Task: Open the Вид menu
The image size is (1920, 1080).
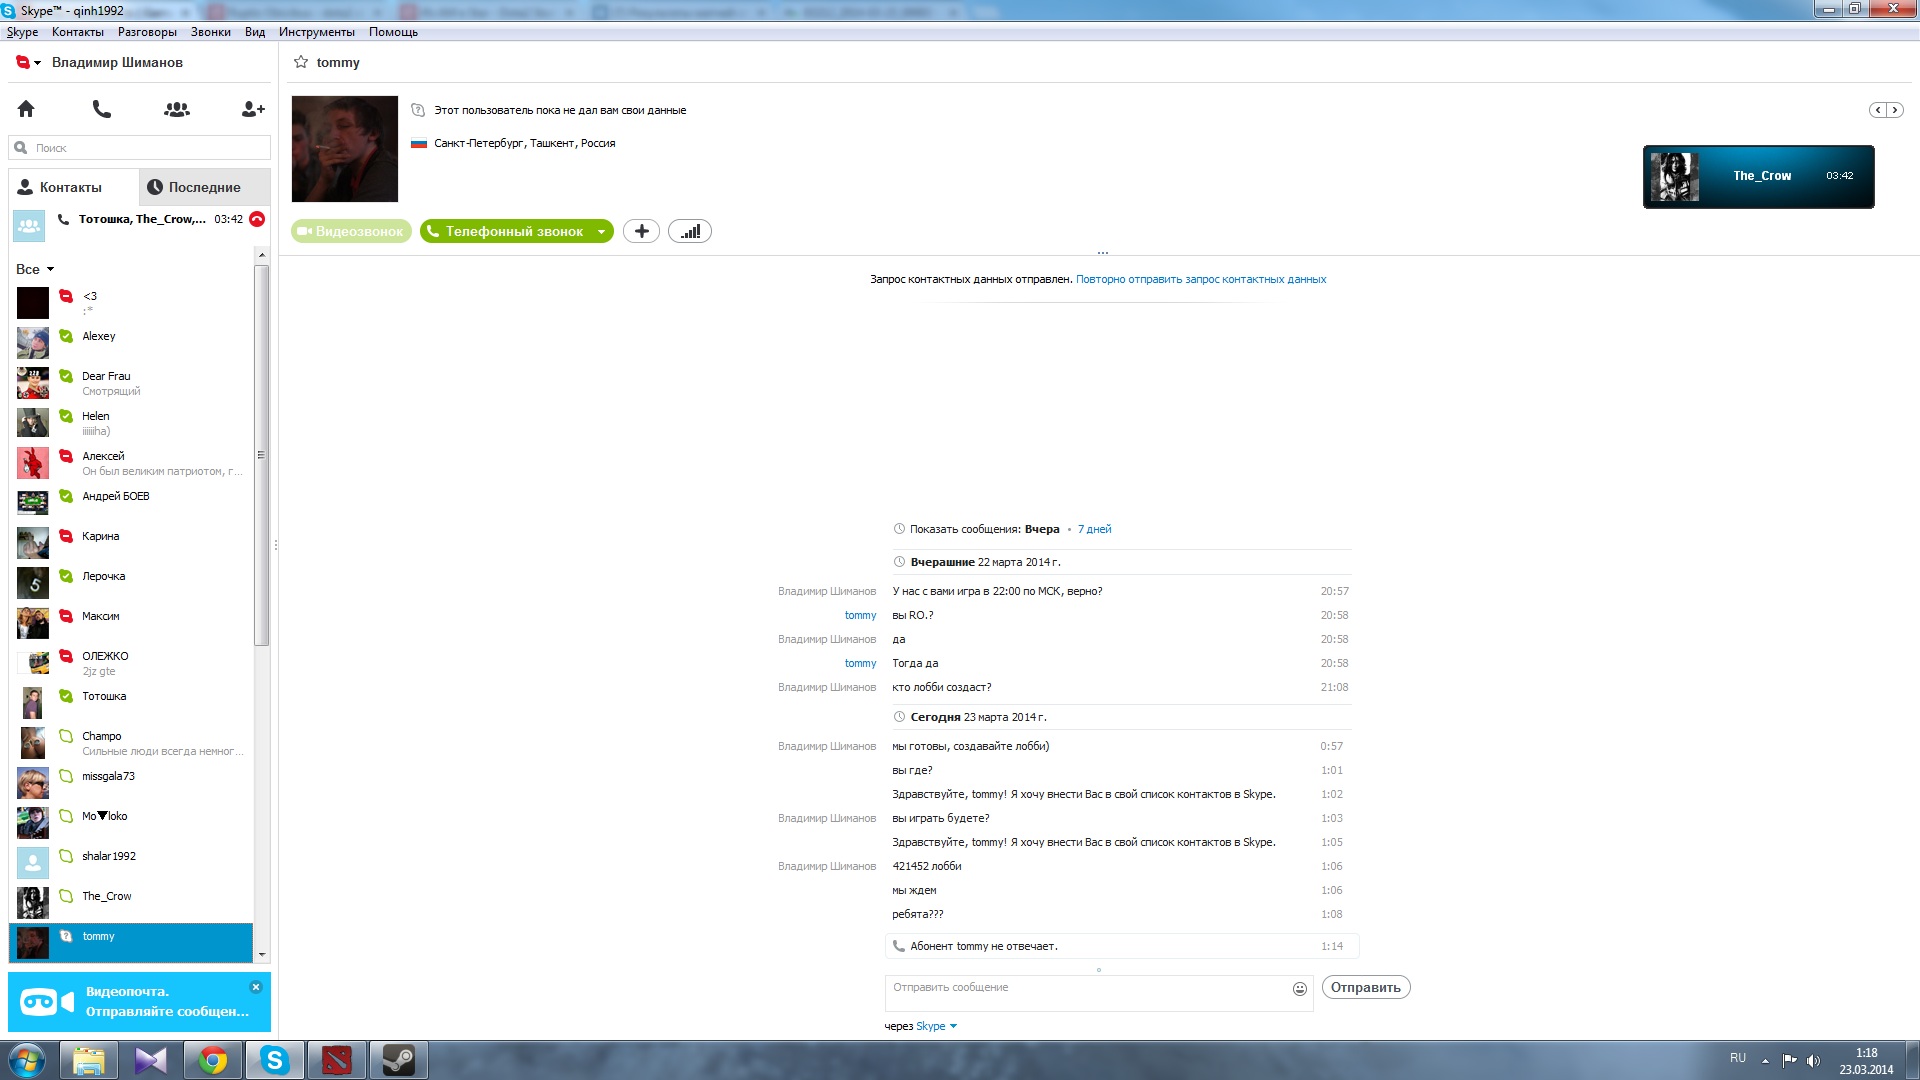Action: pyautogui.click(x=255, y=32)
